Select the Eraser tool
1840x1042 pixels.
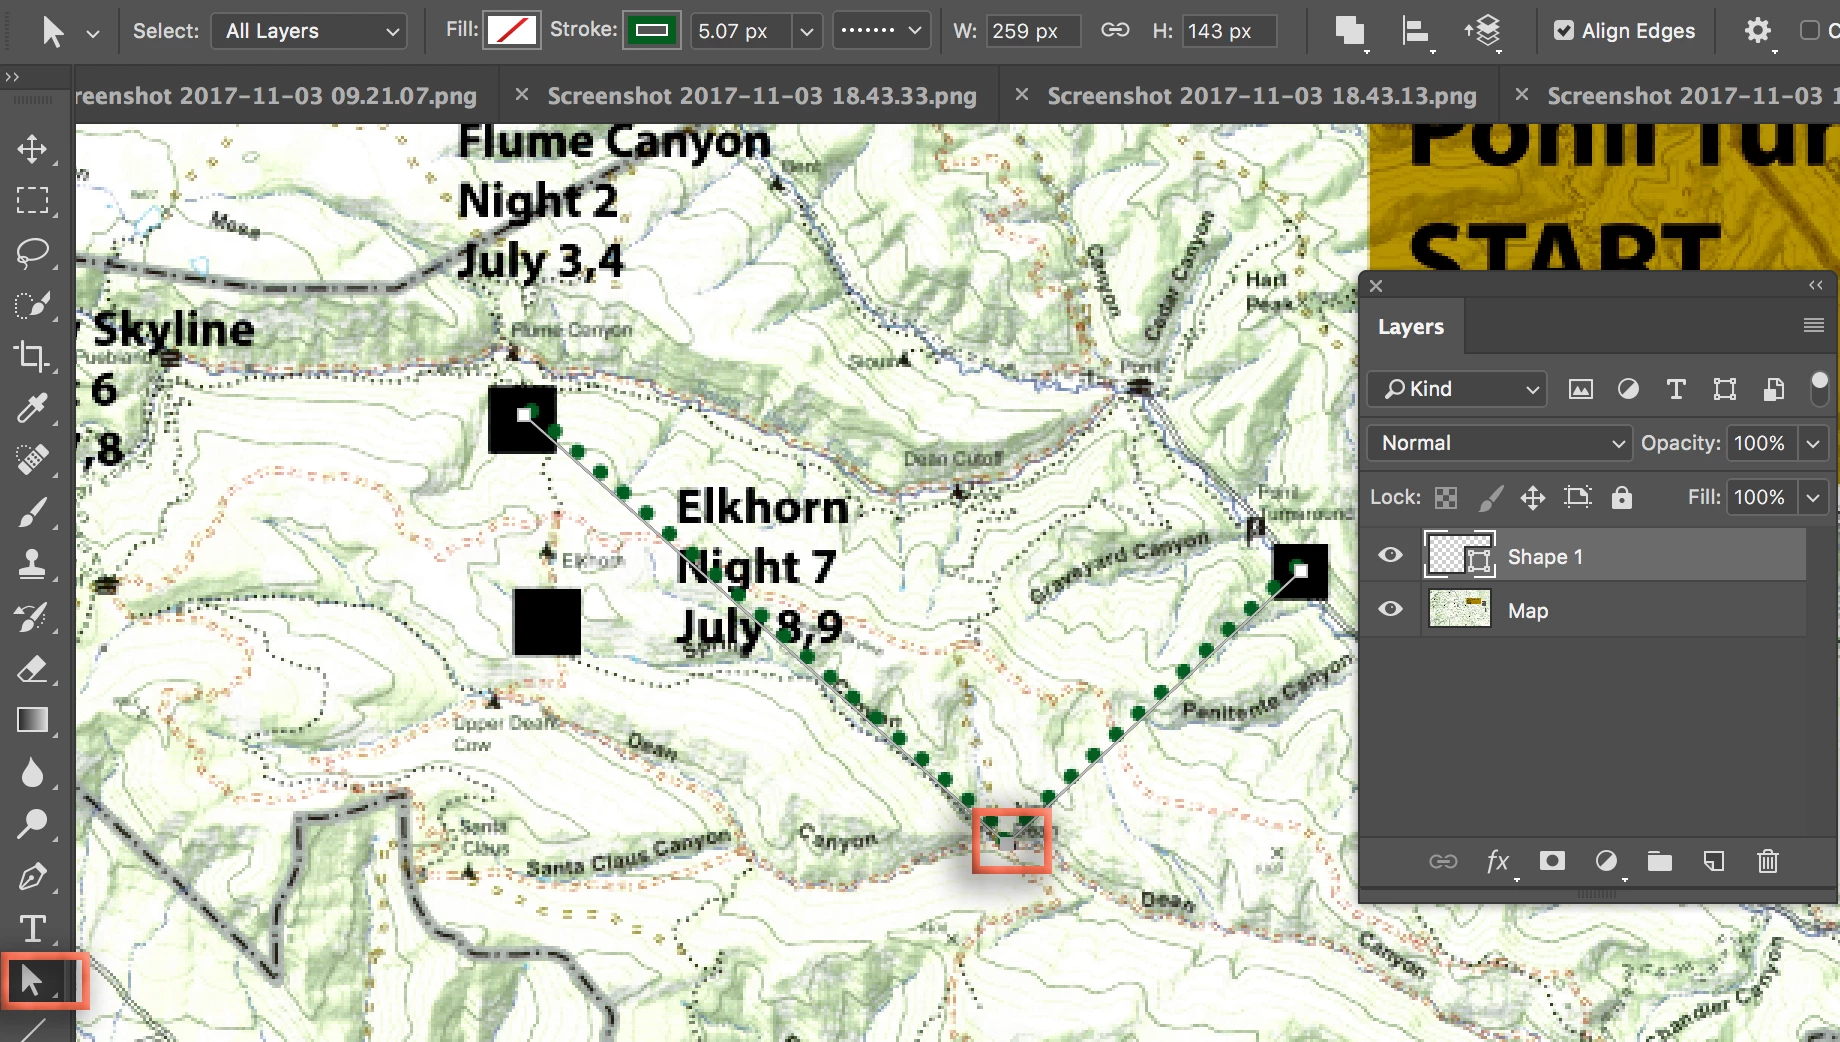tap(32, 668)
